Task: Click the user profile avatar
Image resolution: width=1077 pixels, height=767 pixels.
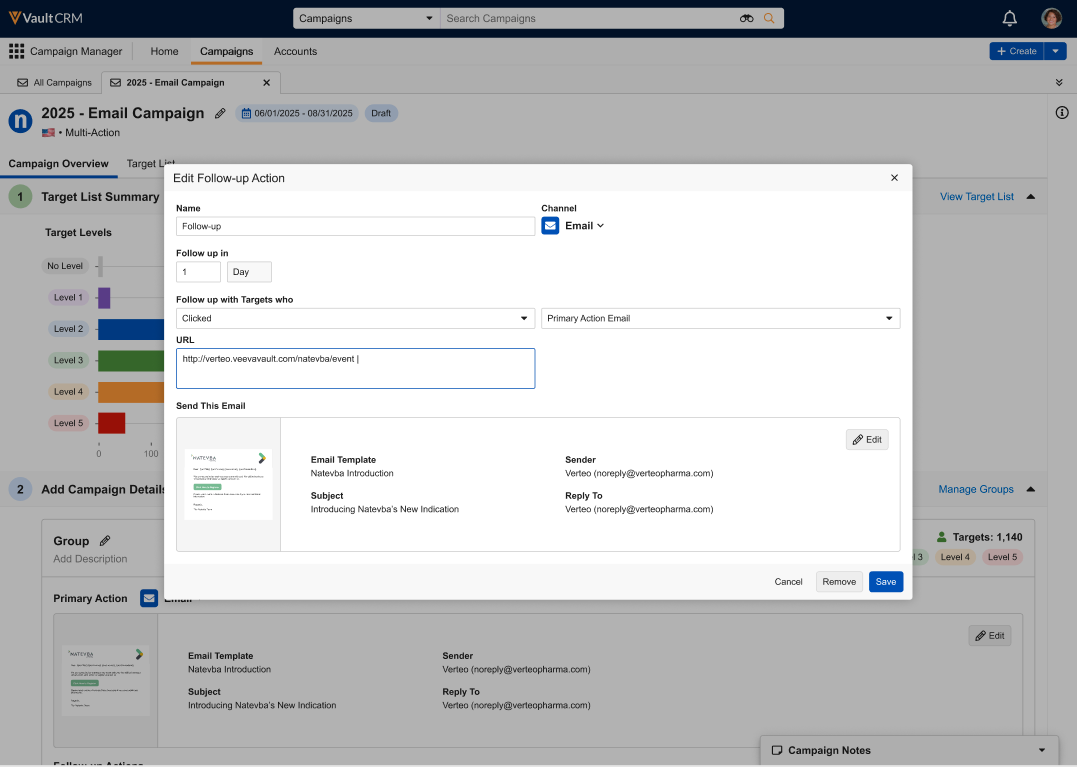Action: (1051, 18)
